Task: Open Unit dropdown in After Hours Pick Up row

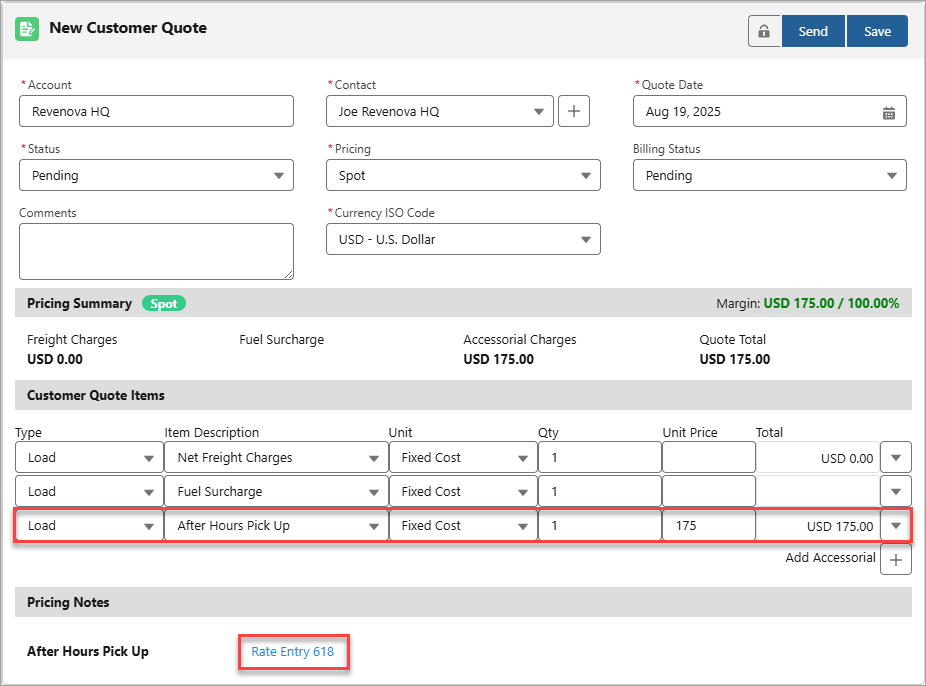Action: click(x=463, y=525)
